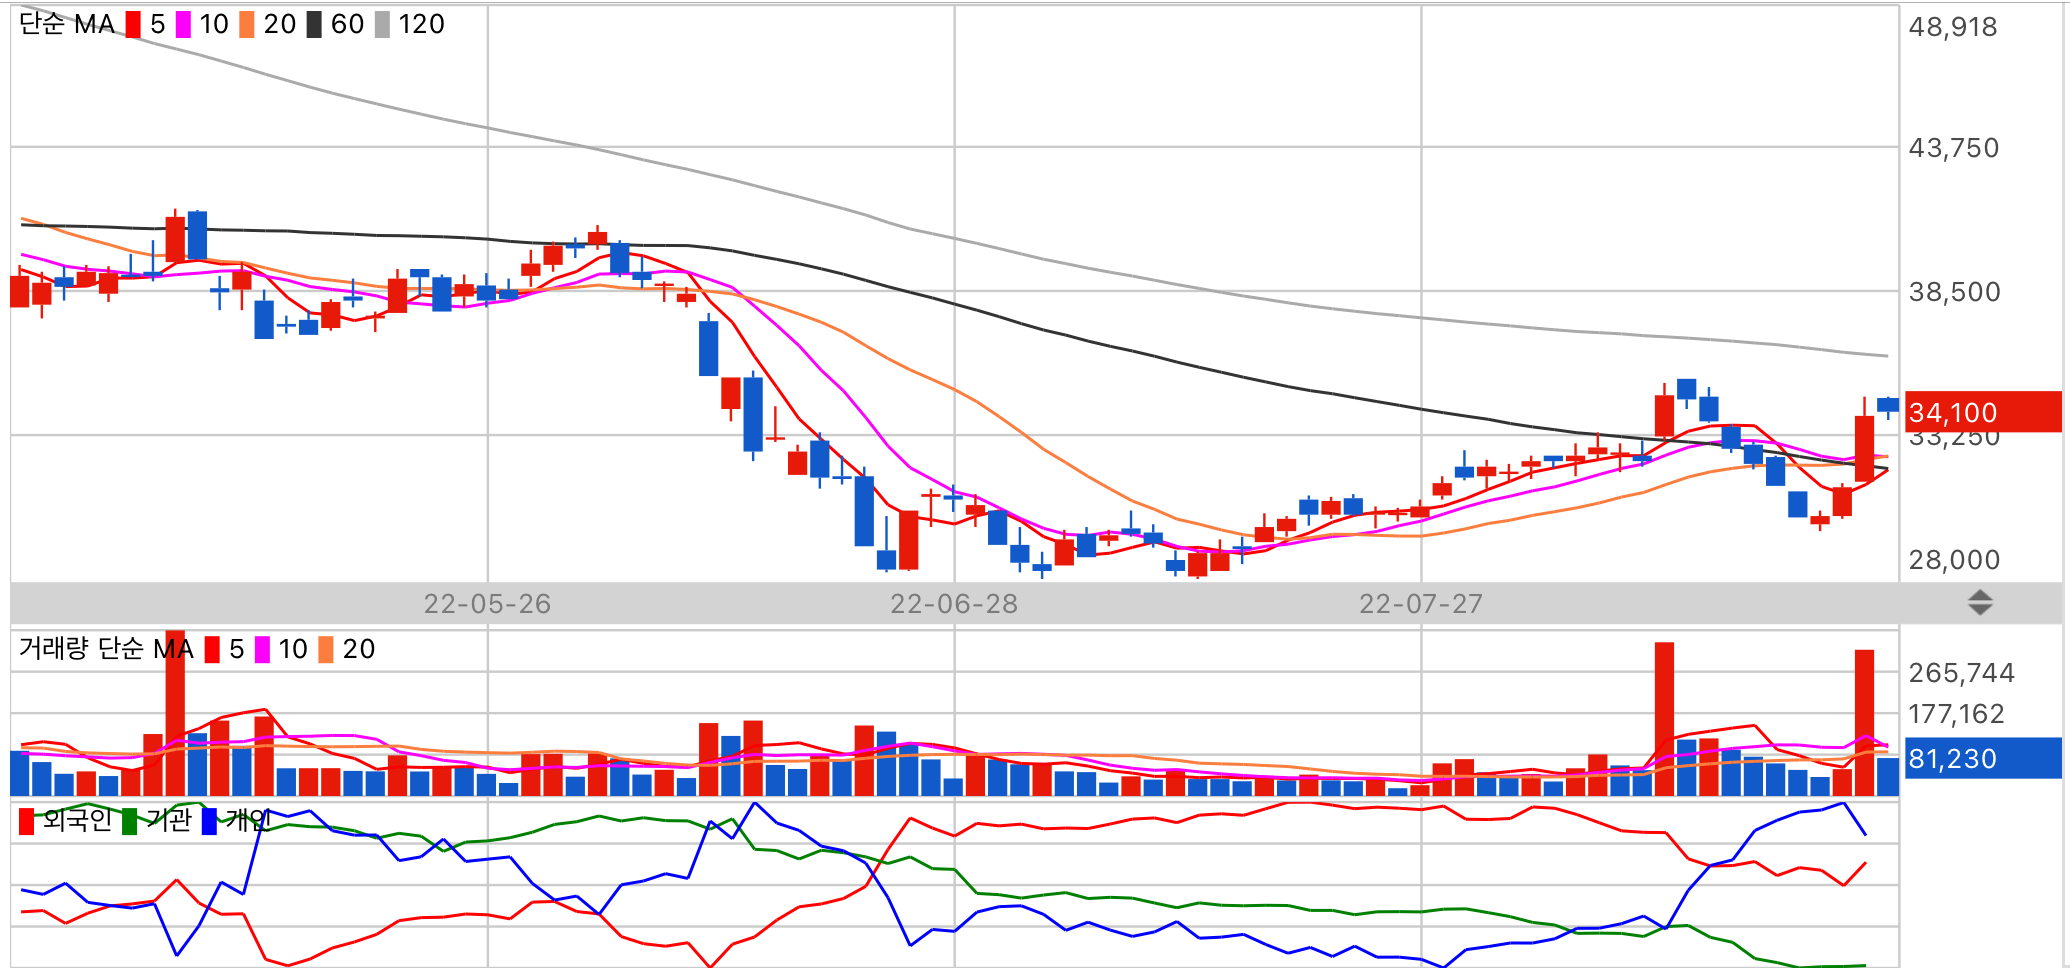Click the 43,750 price axis label
Image resolution: width=2070 pixels, height=976 pixels.
[x=1954, y=148]
